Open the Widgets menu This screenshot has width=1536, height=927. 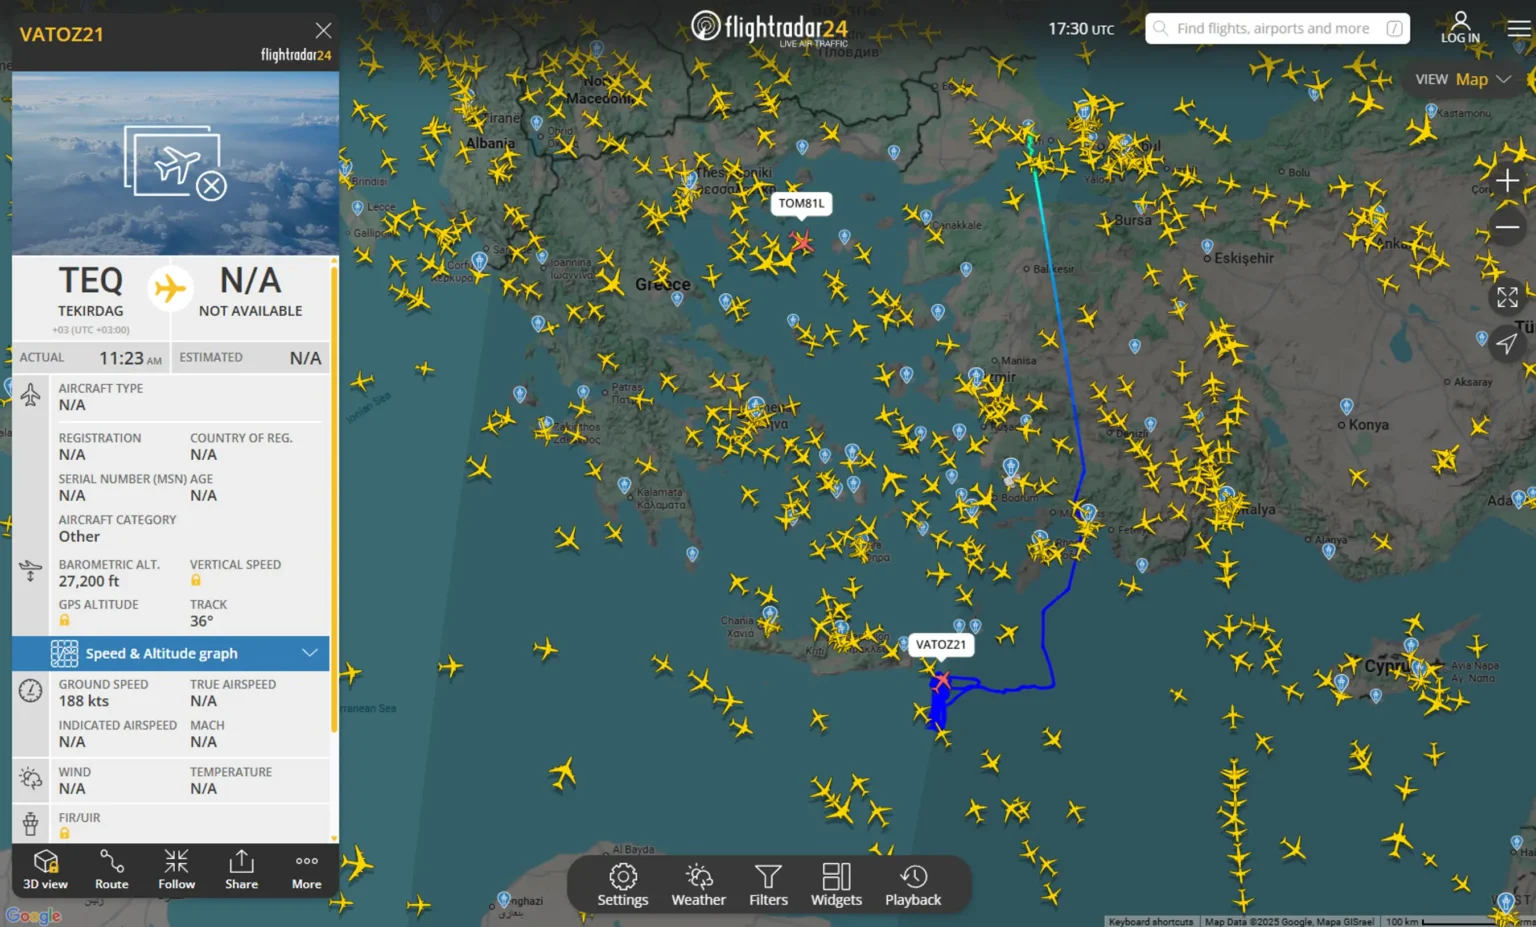pos(836,885)
